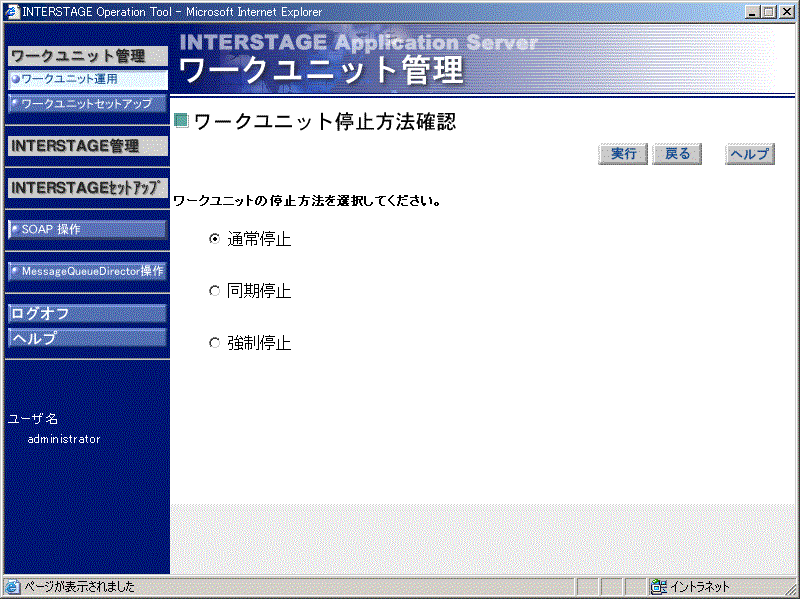This screenshot has width=800, height=599.
Task: Click Internet Explorer icon in title bar
Action: [12, 11]
